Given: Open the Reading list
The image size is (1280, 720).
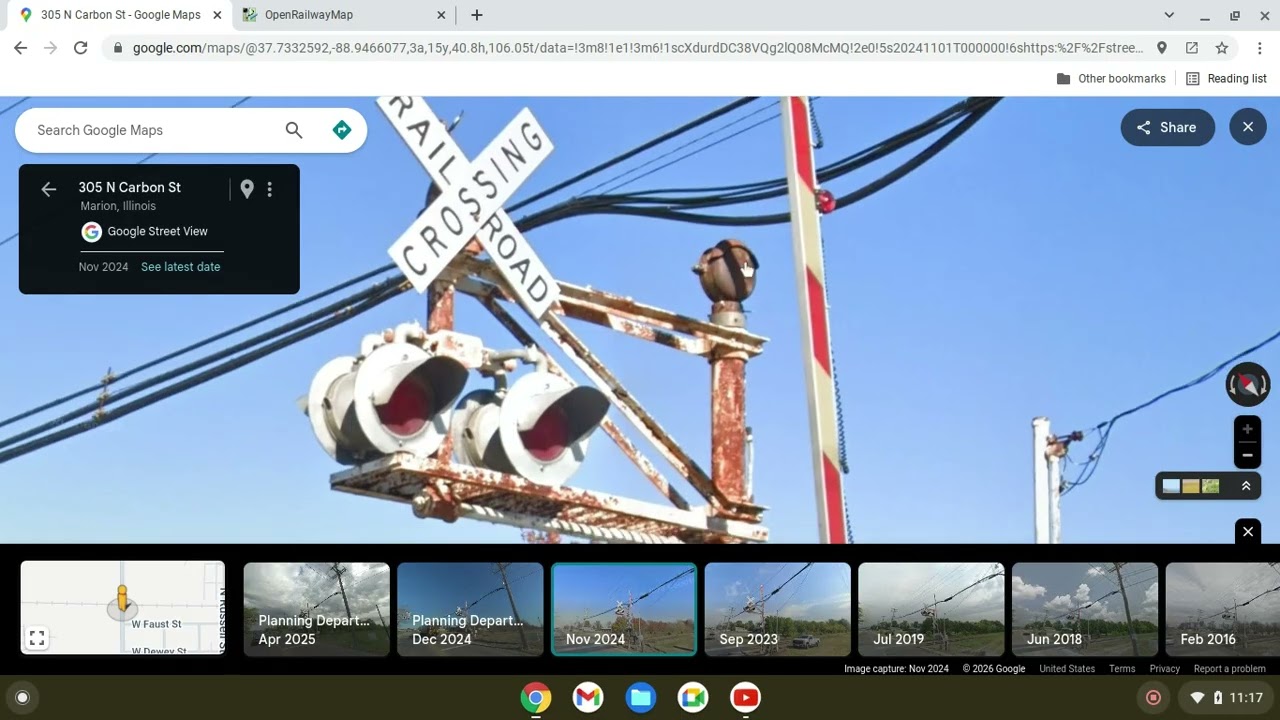Looking at the screenshot, I should click(1226, 79).
